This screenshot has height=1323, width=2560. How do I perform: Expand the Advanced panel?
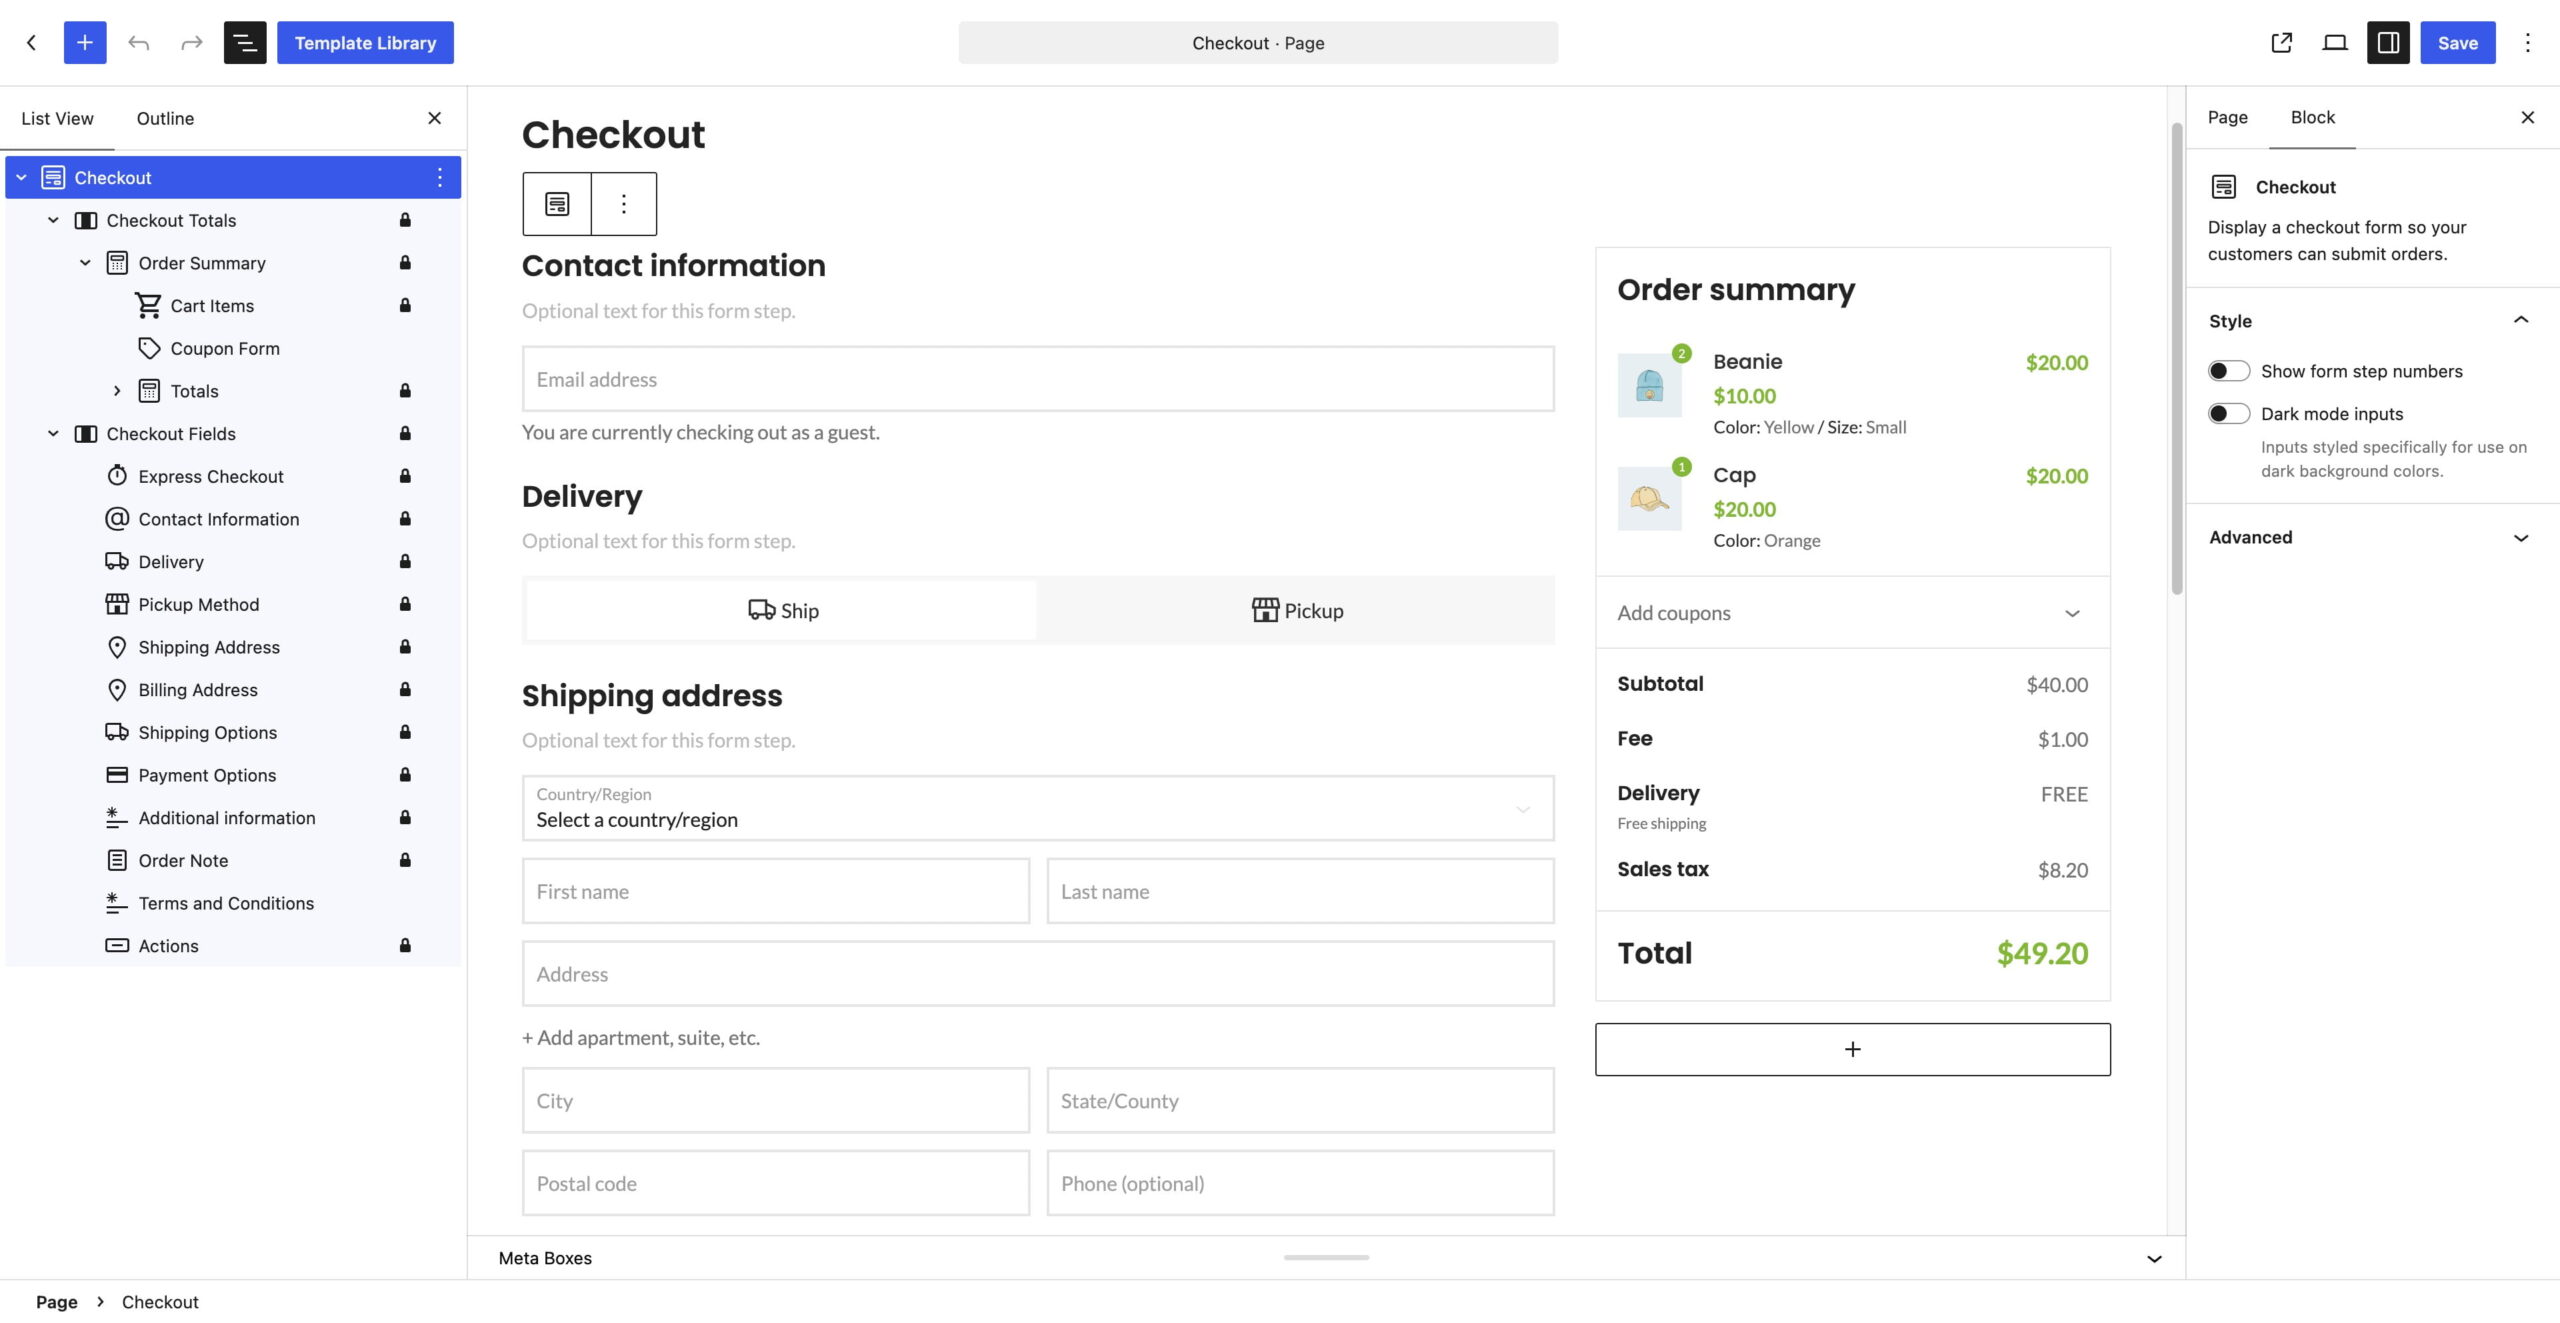click(2521, 538)
